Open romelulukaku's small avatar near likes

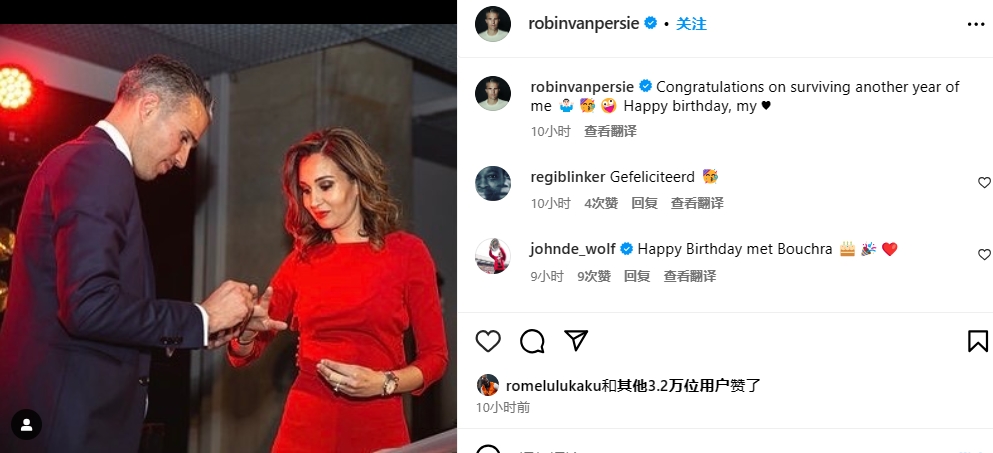(x=487, y=385)
